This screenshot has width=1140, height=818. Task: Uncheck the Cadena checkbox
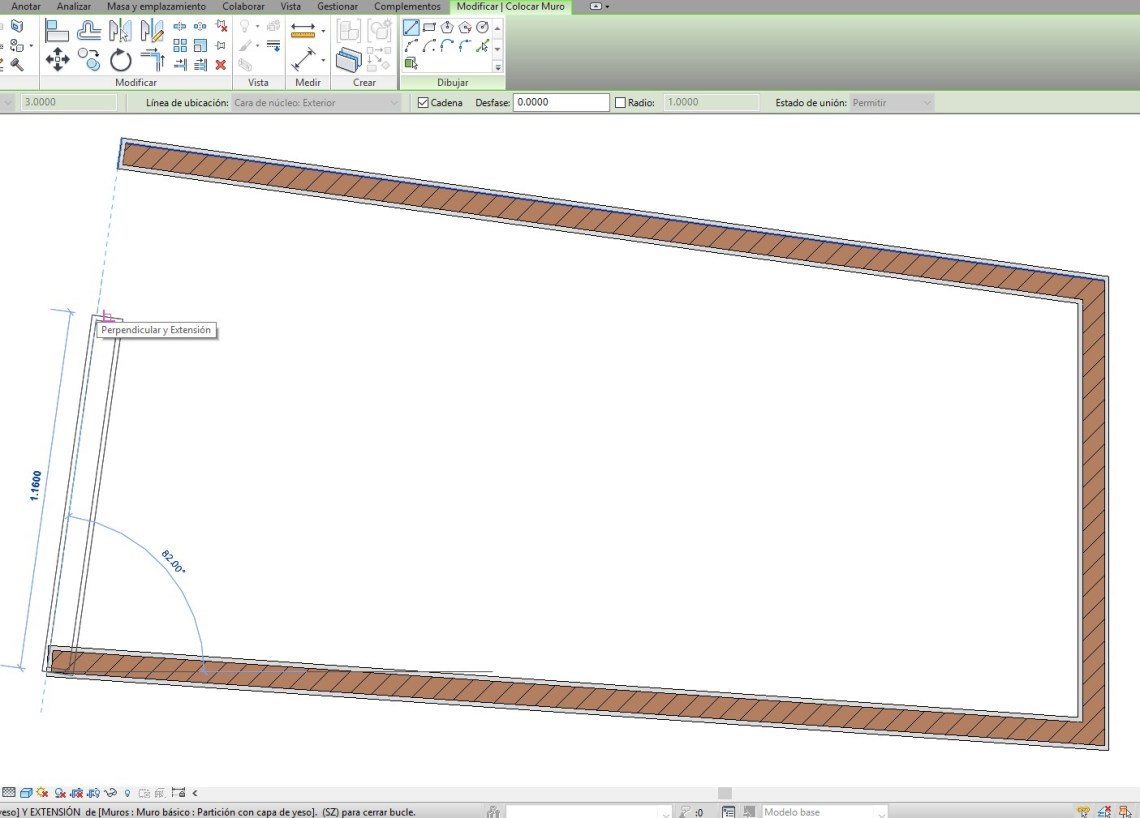click(423, 103)
